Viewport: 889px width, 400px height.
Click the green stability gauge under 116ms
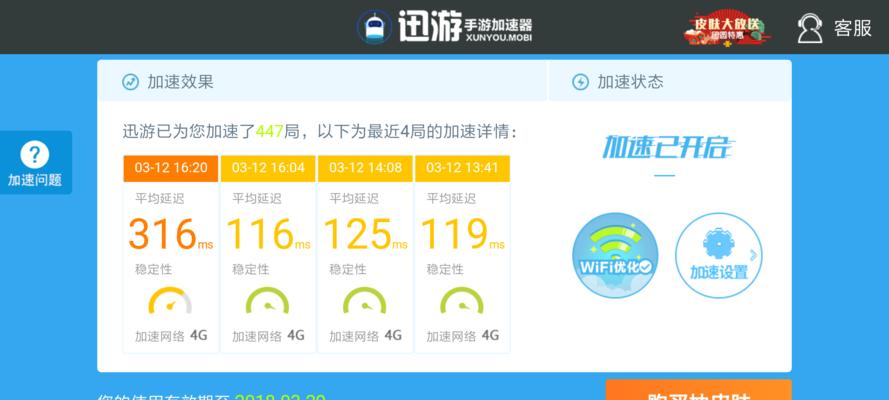click(x=267, y=301)
